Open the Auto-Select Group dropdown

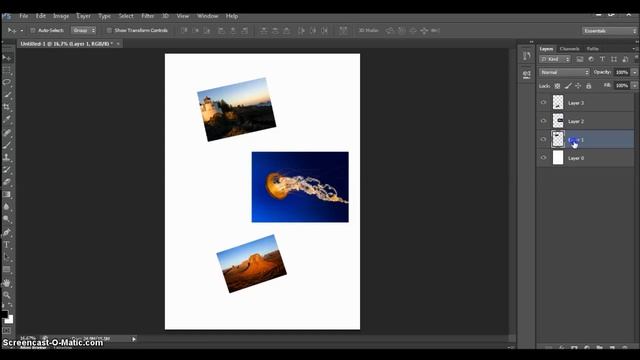click(84, 31)
